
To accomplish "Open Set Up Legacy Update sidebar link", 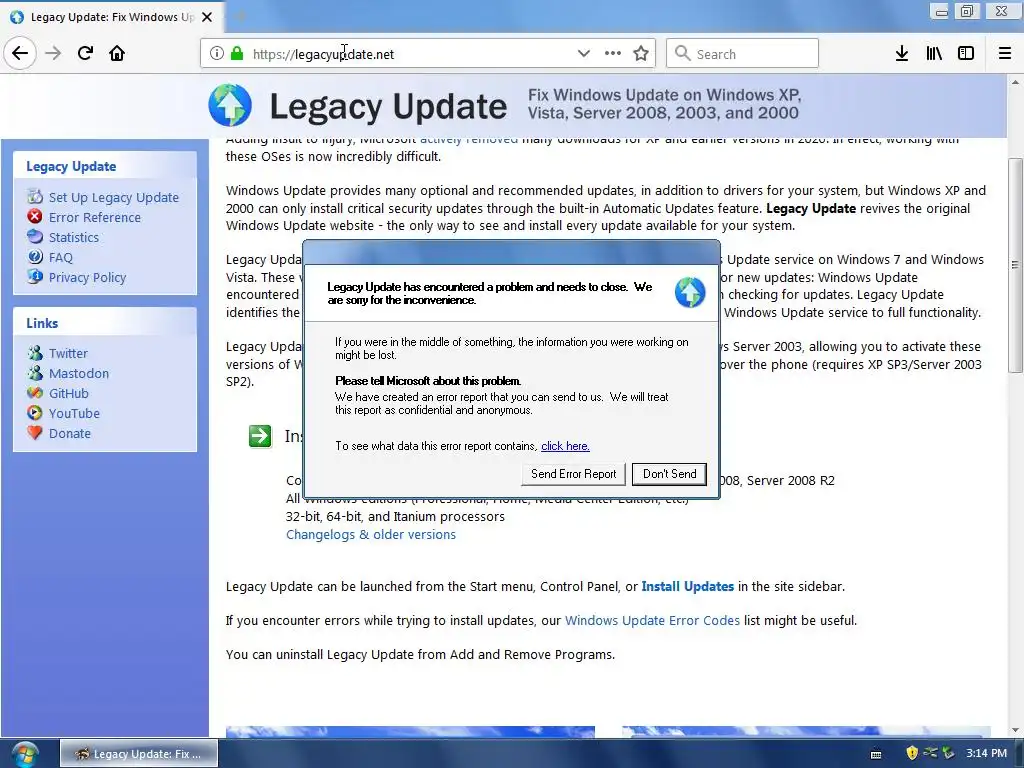I will click(x=114, y=197).
